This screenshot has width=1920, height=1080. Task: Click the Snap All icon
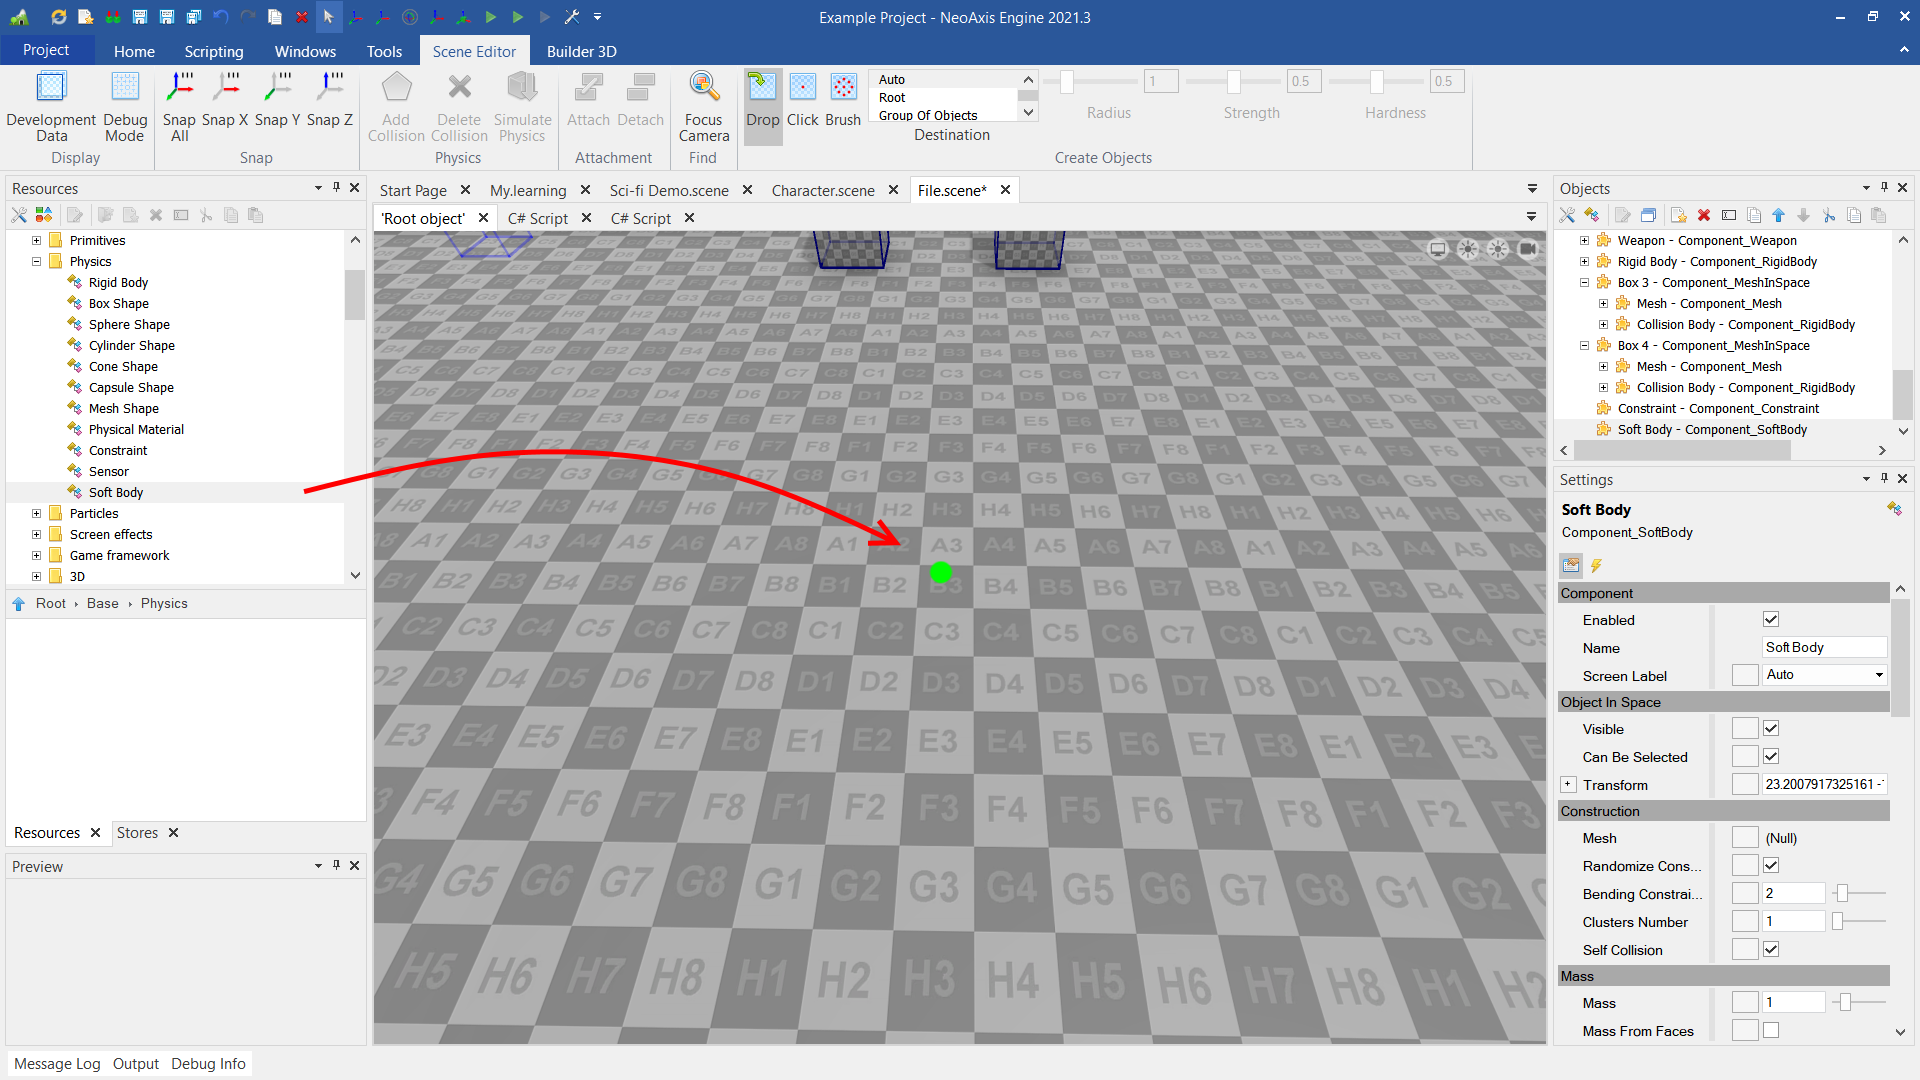click(x=180, y=88)
